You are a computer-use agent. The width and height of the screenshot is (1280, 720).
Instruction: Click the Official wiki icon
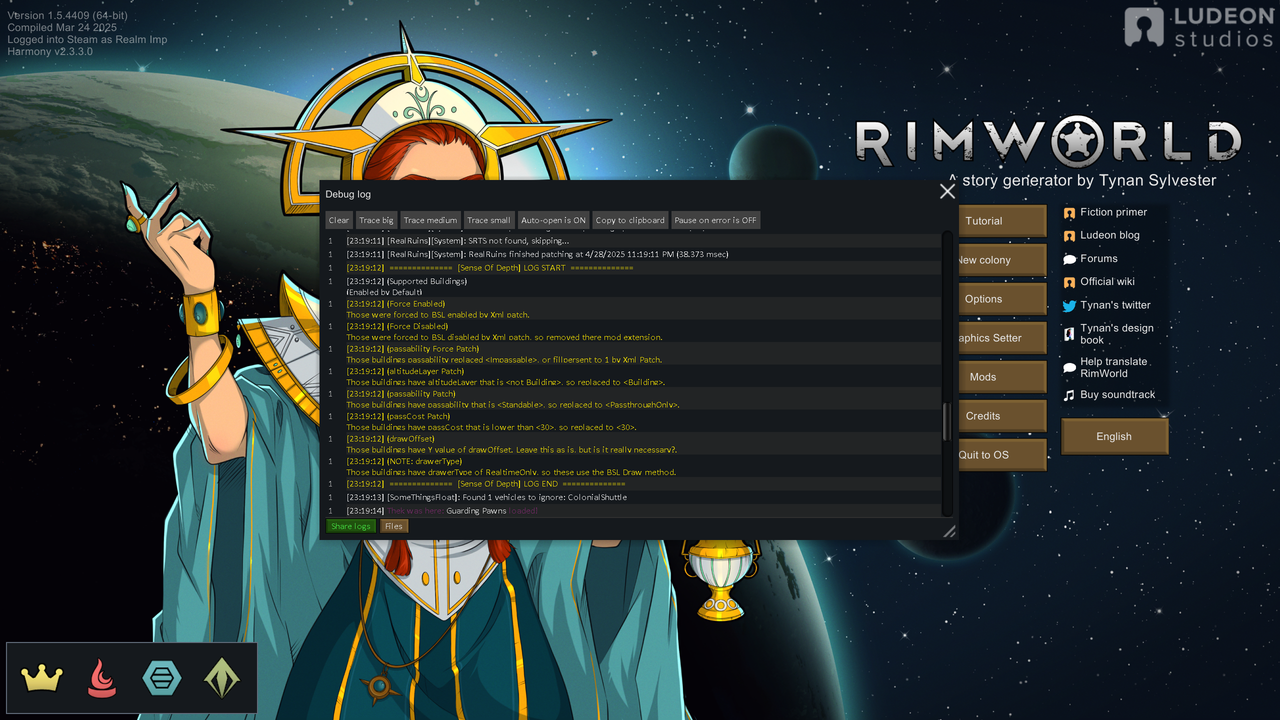[x=1069, y=282]
